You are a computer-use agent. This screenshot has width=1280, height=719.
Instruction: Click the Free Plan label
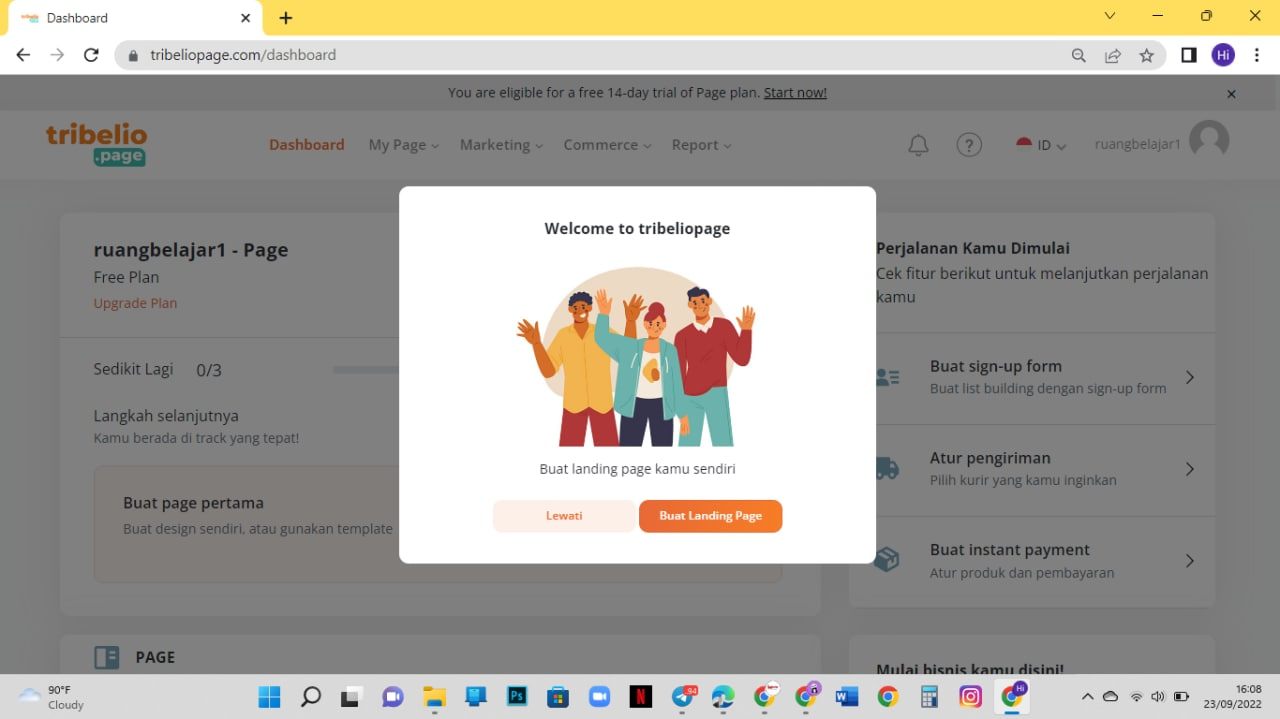[x=126, y=277]
